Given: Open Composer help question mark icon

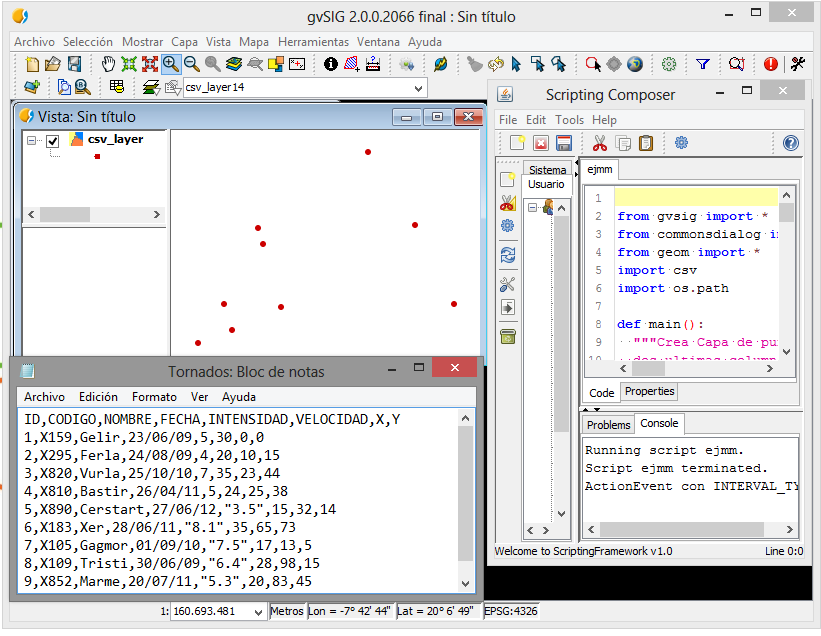Looking at the screenshot, I should [x=791, y=142].
